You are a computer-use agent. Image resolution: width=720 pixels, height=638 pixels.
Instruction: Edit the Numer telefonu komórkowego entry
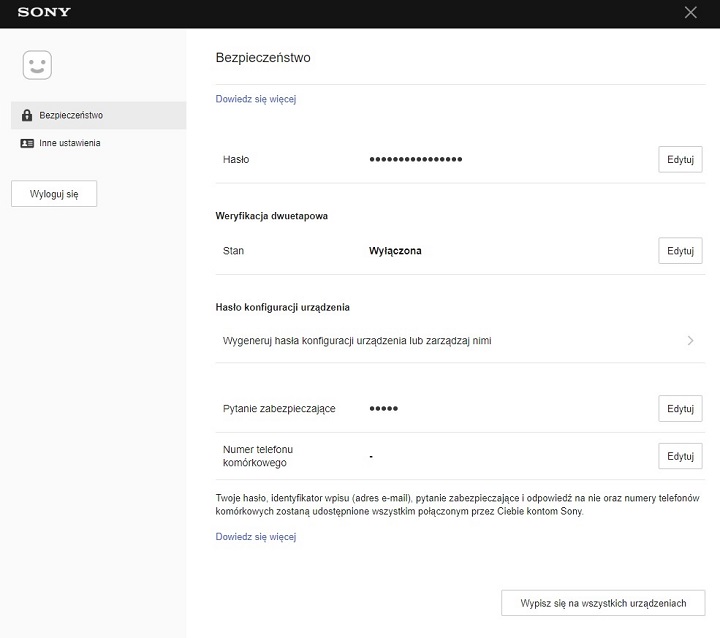(680, 456)
